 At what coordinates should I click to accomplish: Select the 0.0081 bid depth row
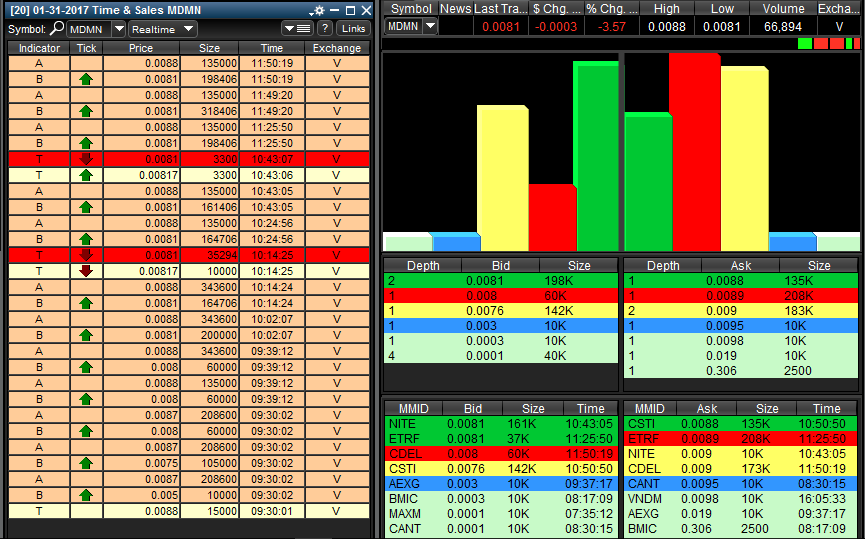(500, 281)
